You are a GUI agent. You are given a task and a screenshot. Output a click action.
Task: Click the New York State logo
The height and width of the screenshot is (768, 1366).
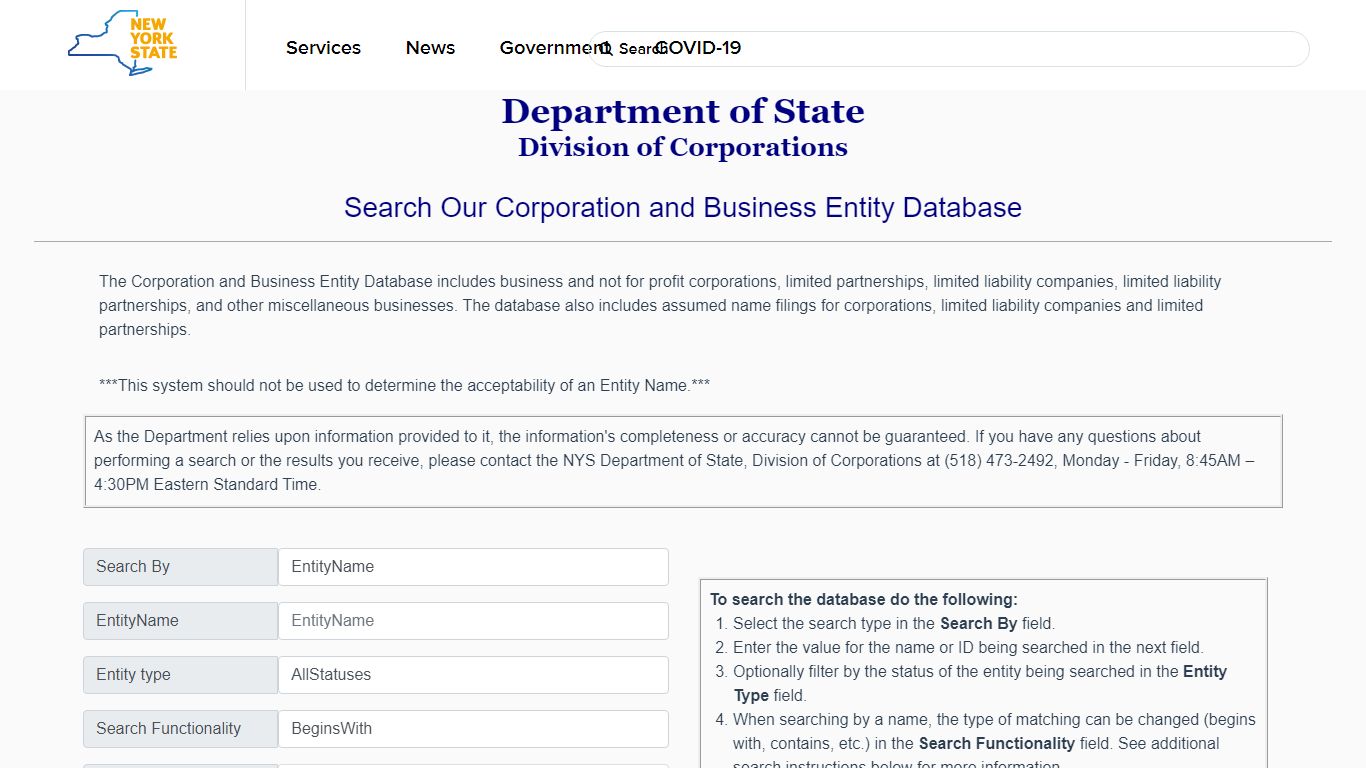coord(122,43)
